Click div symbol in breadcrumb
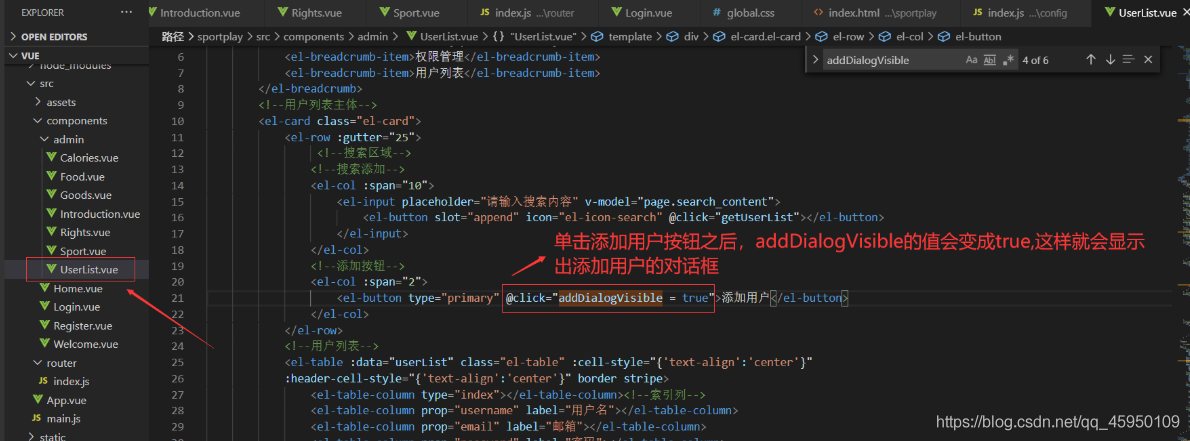The height and width of the screenshot is (441, 1190). (682, 36)
